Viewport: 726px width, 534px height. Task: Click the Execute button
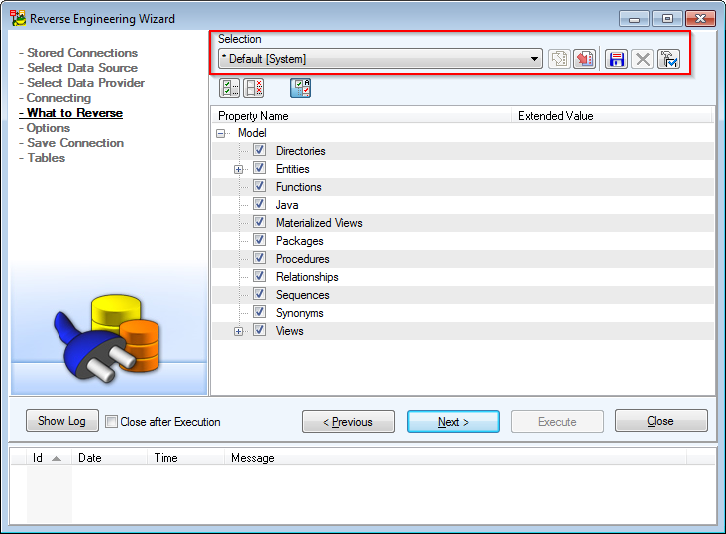point(557,422)
